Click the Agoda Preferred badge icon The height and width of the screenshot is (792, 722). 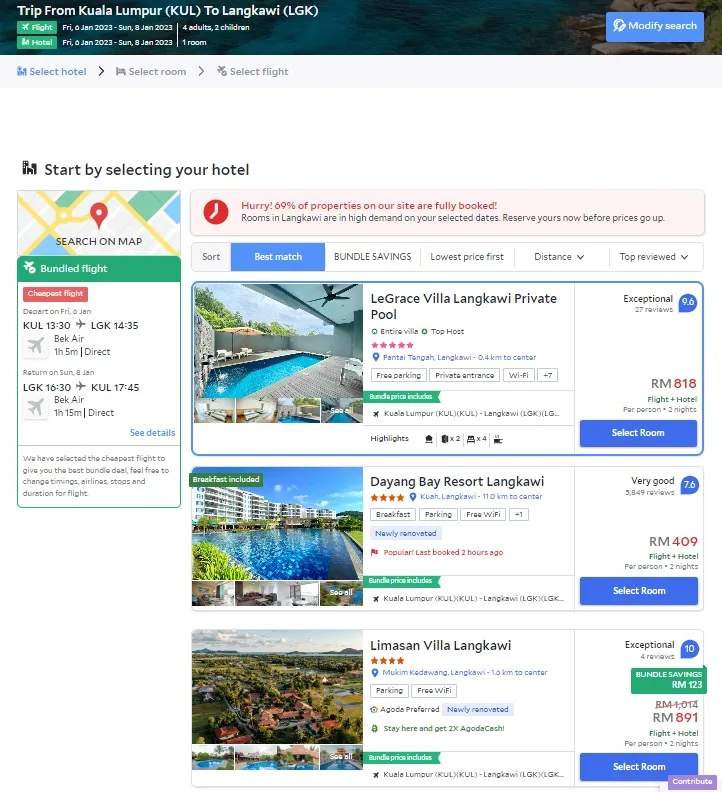pos(374,709)
